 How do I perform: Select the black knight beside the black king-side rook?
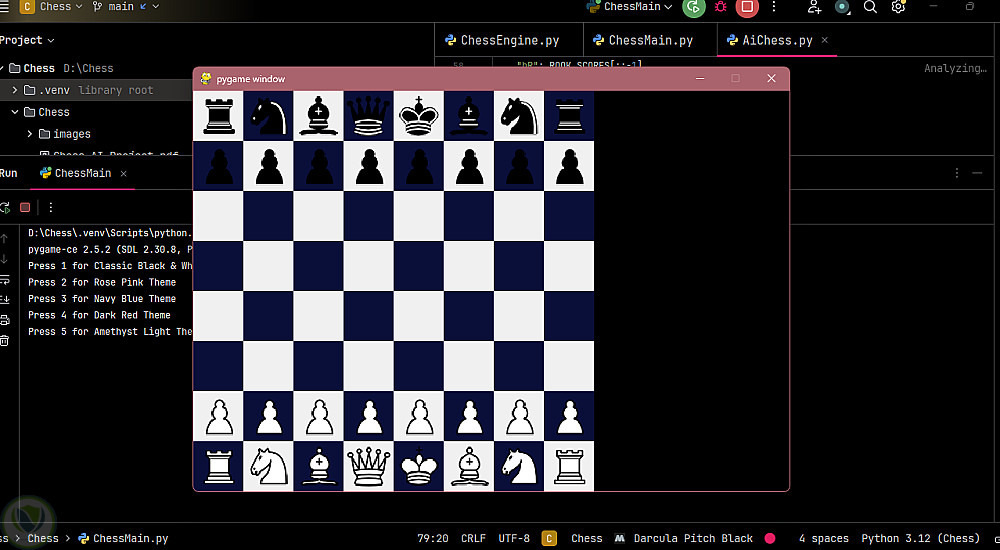pos(518,115)
